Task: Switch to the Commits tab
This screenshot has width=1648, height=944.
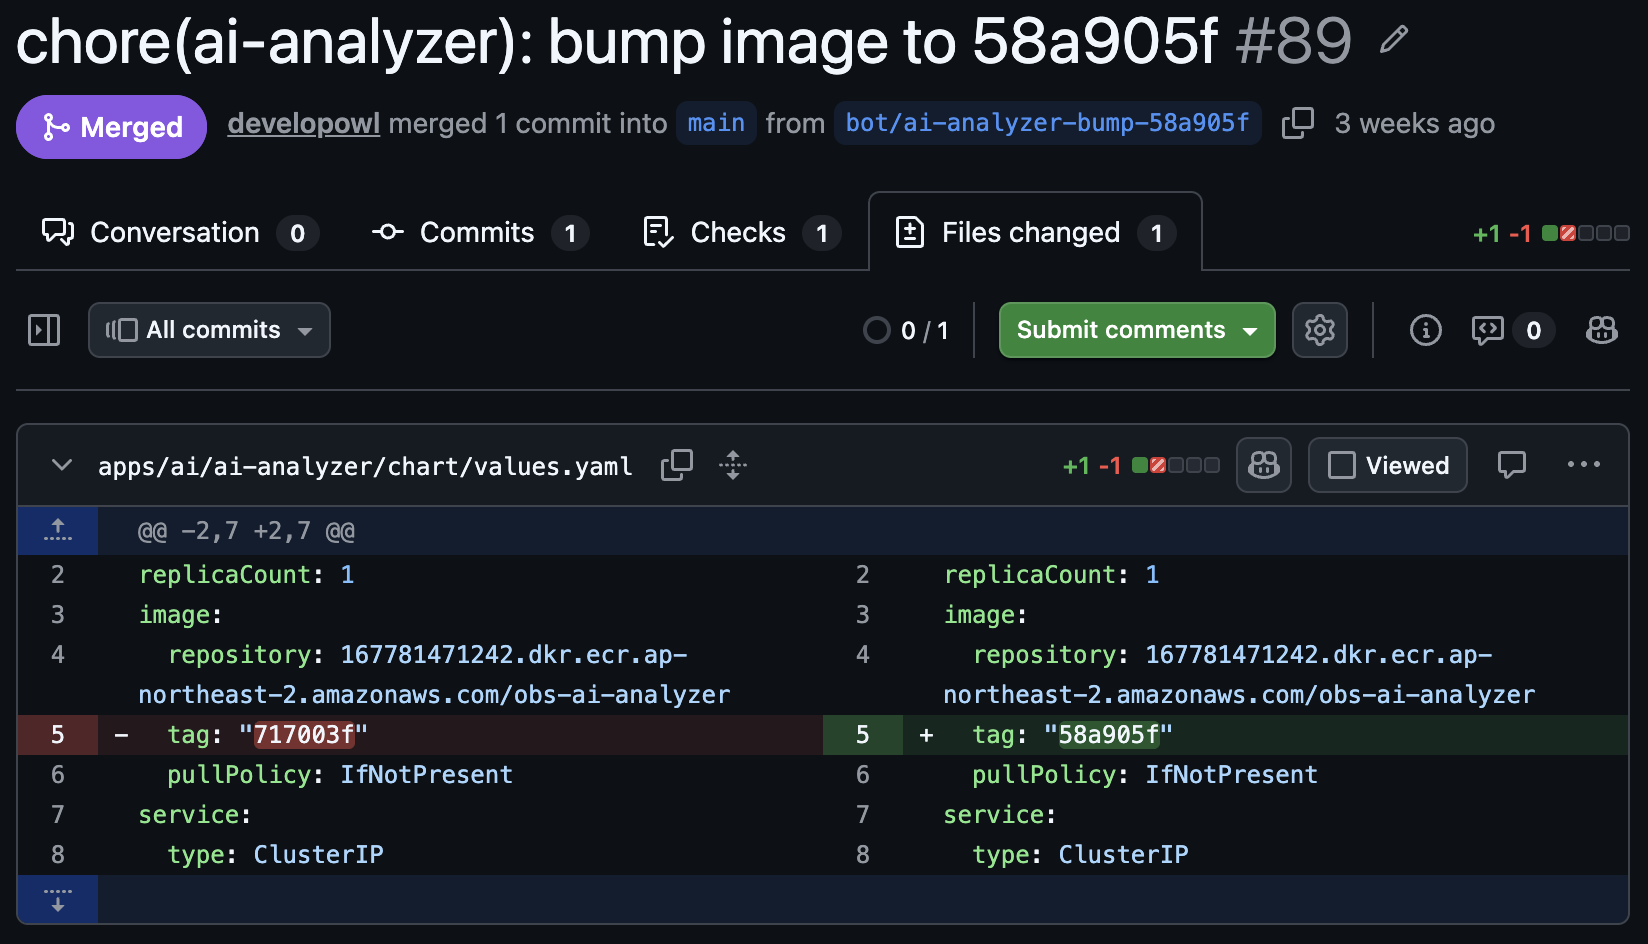Action: coord(480,232)
